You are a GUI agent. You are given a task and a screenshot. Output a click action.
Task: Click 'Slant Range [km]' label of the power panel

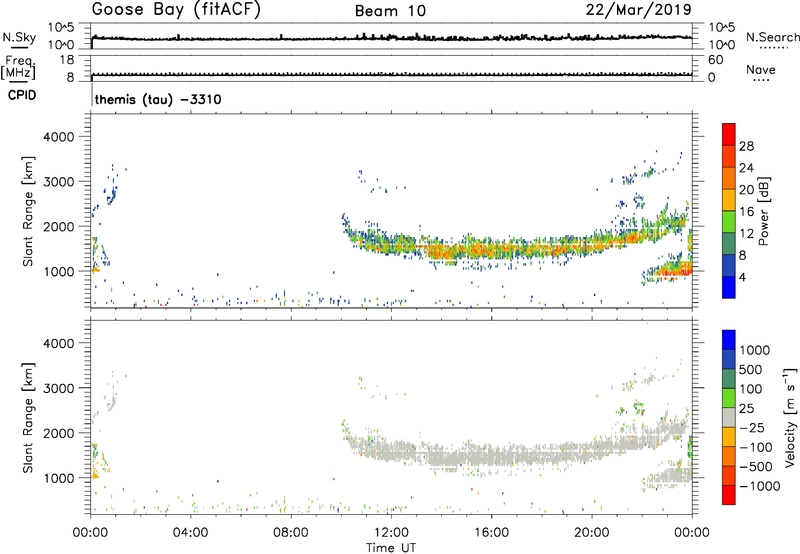click(x=28, y=211)
